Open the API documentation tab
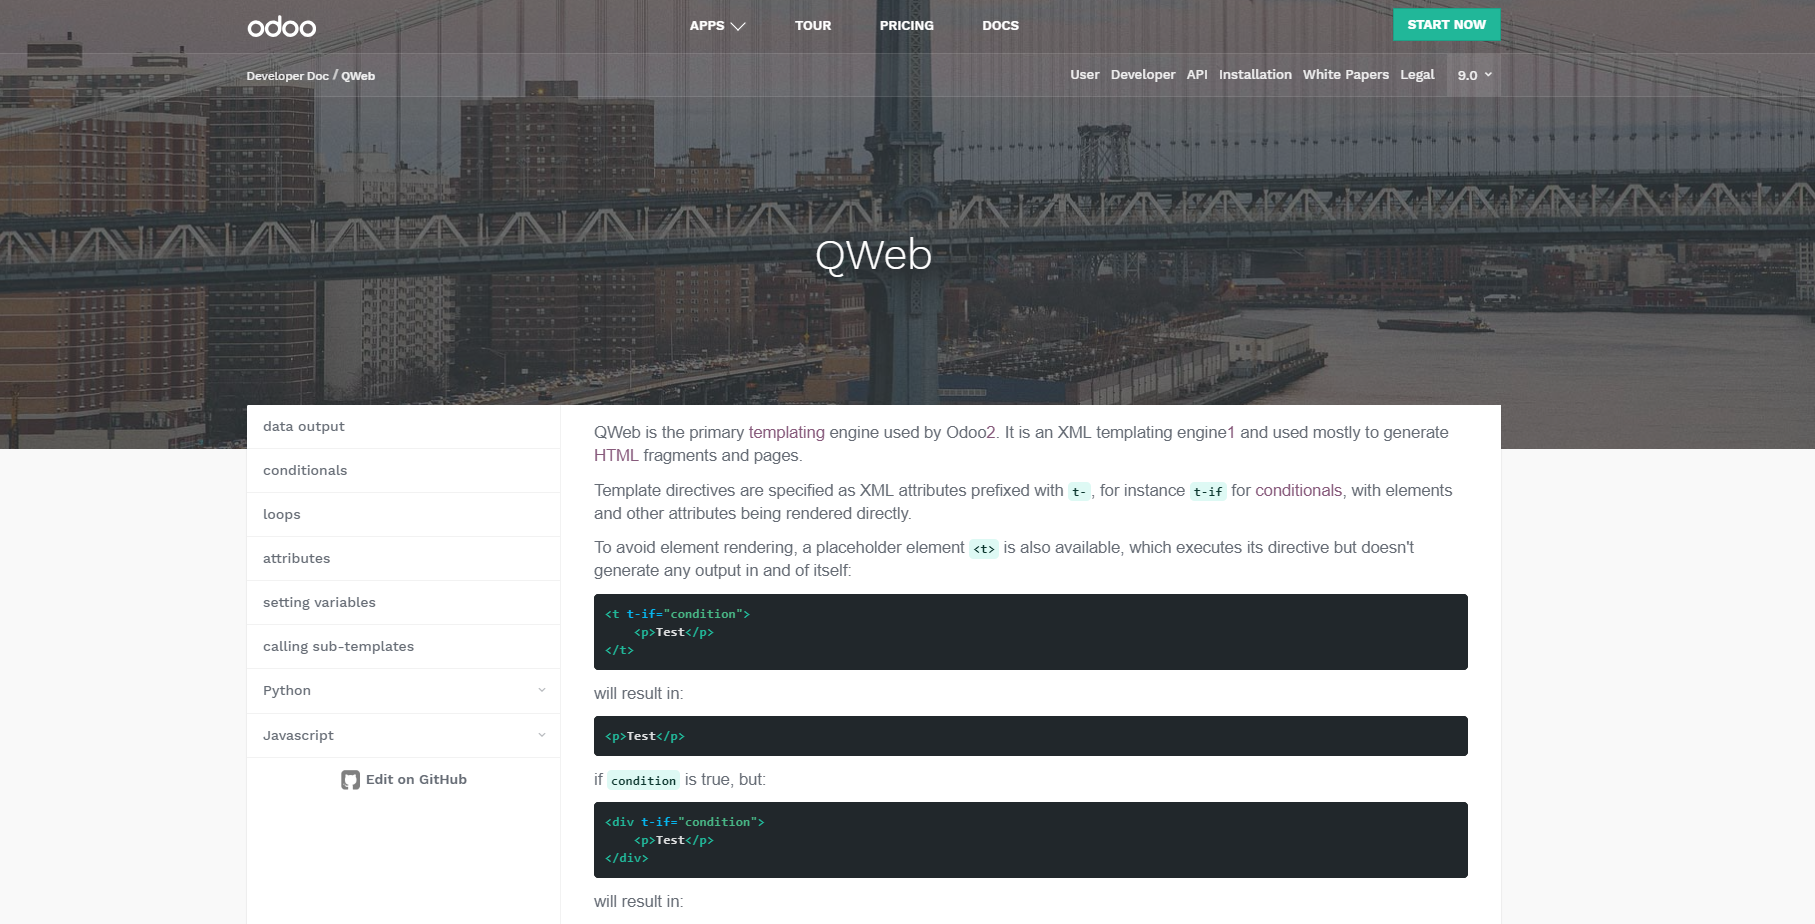This screenshot has height=924, width=1815. point(1196,75)
